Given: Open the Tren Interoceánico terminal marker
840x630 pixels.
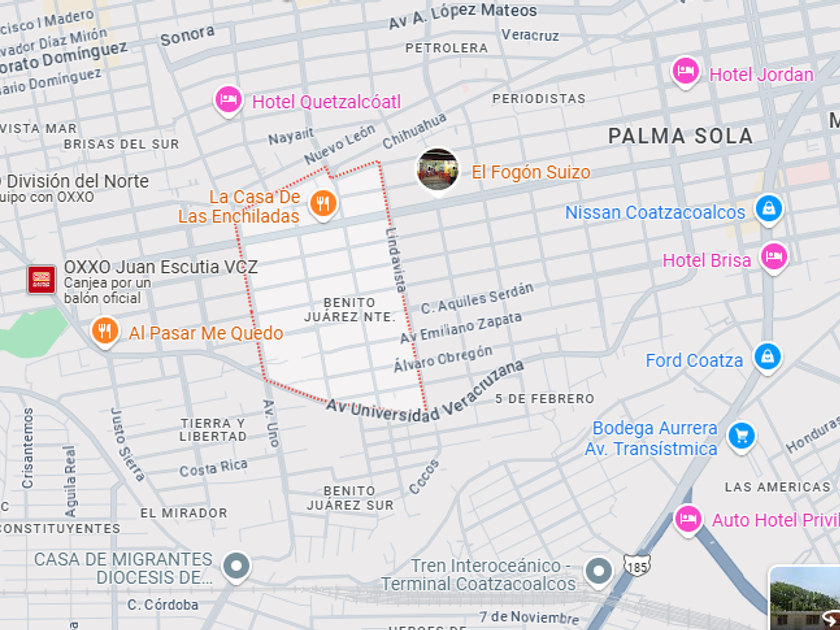Looking at the screenshot, I should [x=598, y=572].
